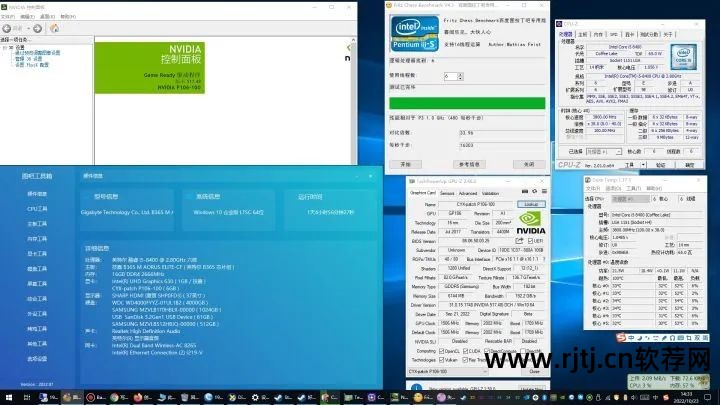Open the 工具 dropdown arrow in CPU-Z
Image resolution: width=720 pixels, height=405 pixels.
coord(643,164)
